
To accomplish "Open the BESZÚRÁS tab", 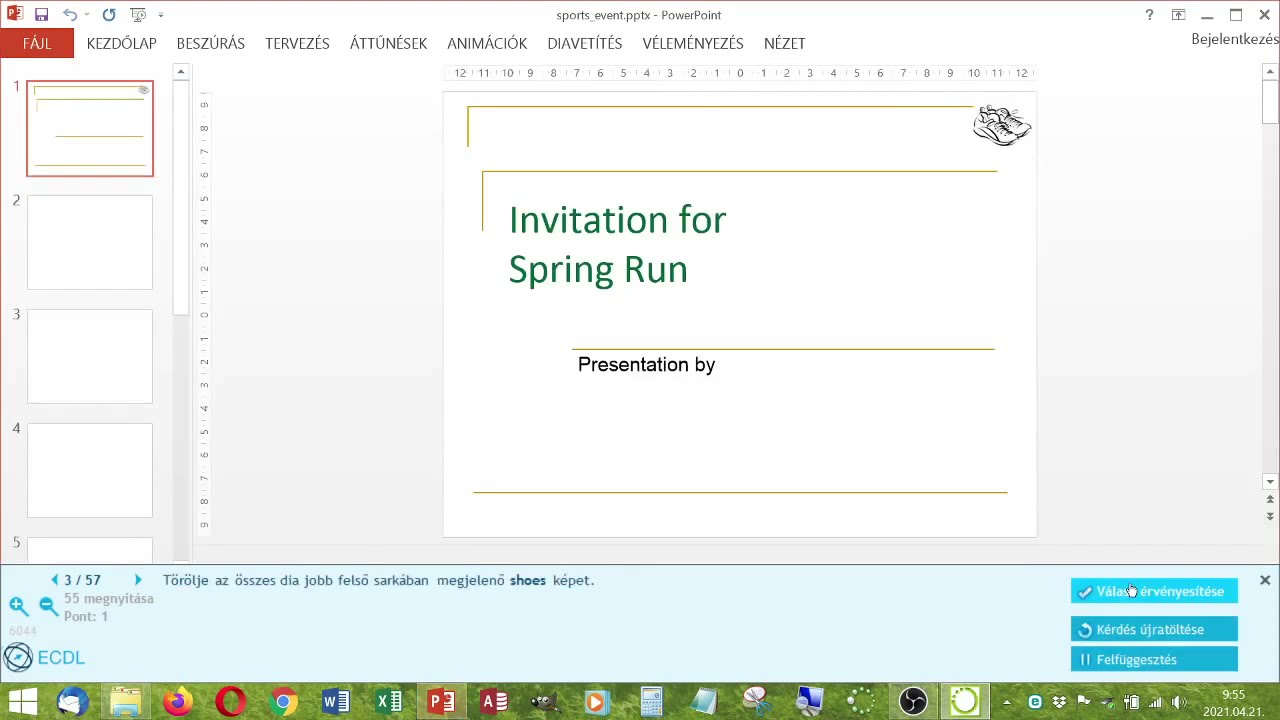I will [211, 44].
